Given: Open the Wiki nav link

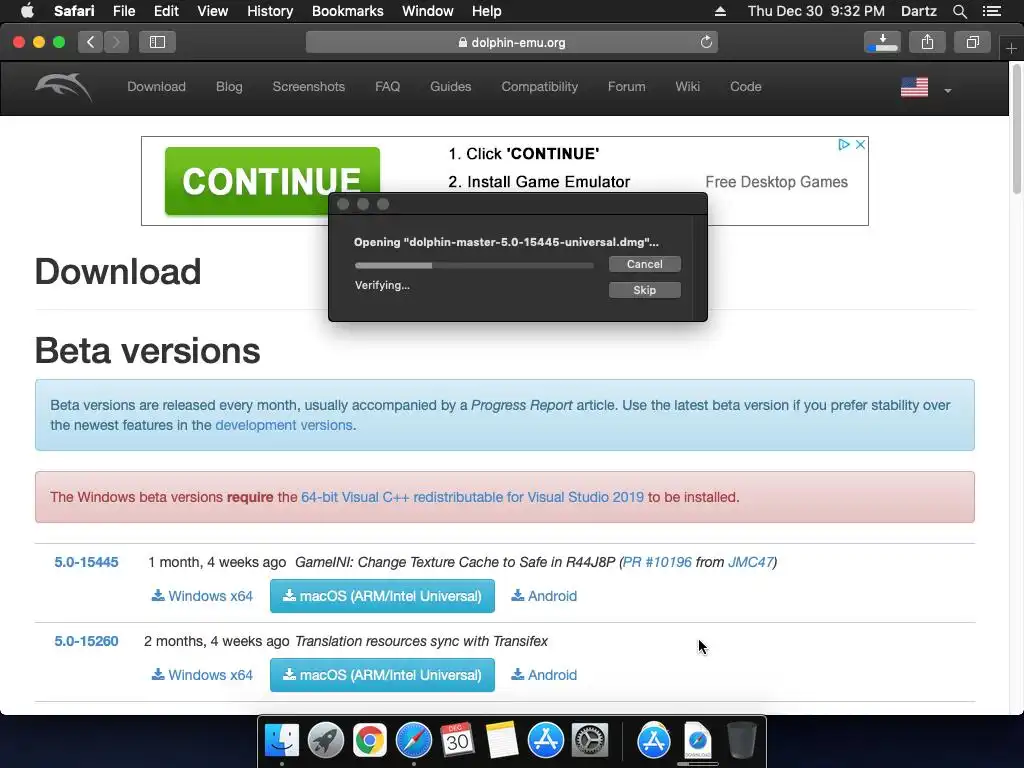Looking at the screenshot, I should (x=687, y=87).
